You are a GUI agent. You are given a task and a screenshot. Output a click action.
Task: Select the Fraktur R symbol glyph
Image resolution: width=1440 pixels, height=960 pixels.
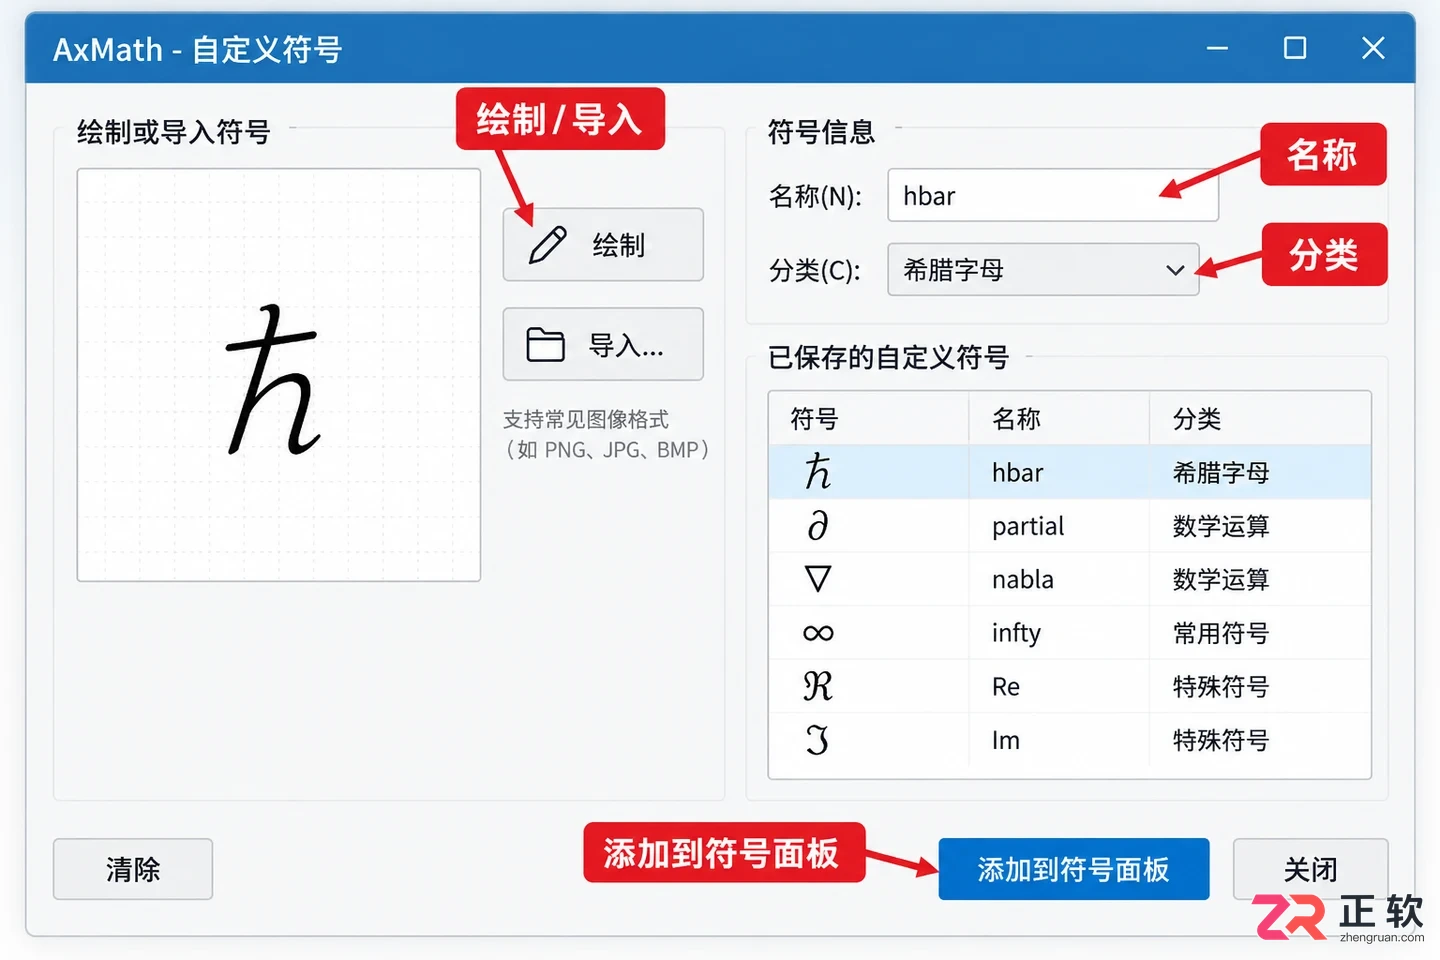818,686
